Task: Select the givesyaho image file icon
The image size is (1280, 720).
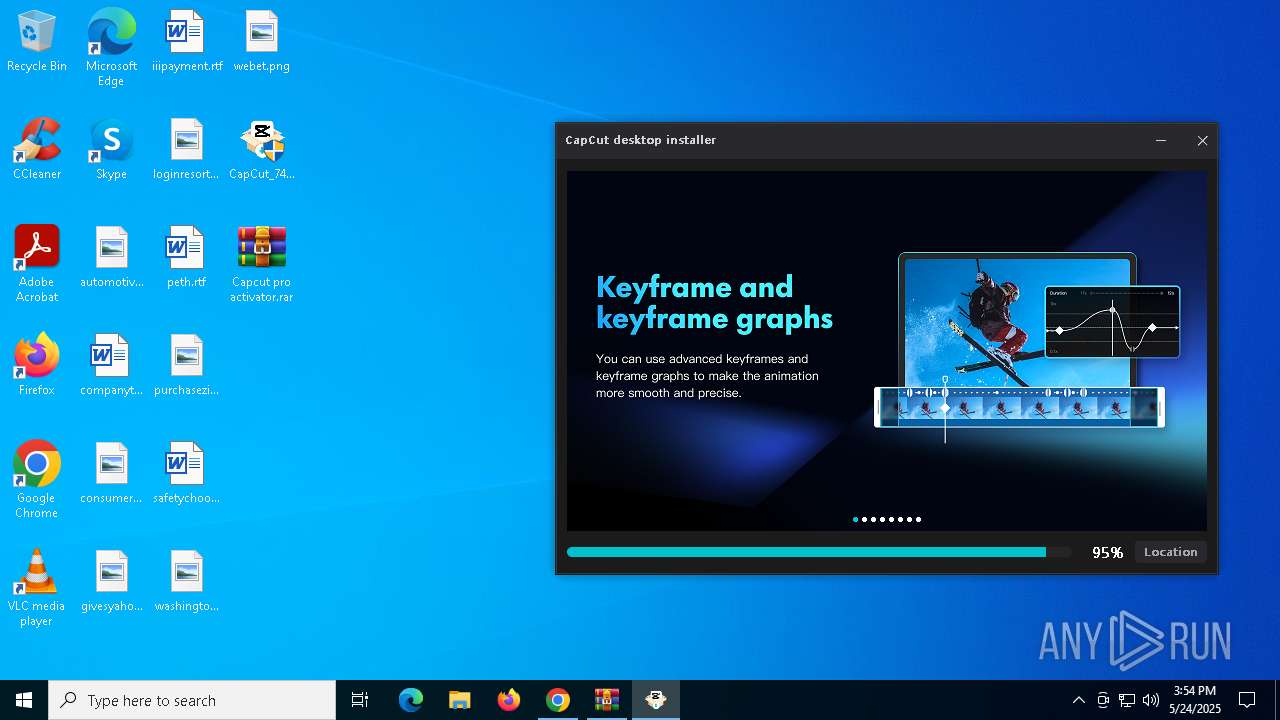Action: [x=111, y=581]
